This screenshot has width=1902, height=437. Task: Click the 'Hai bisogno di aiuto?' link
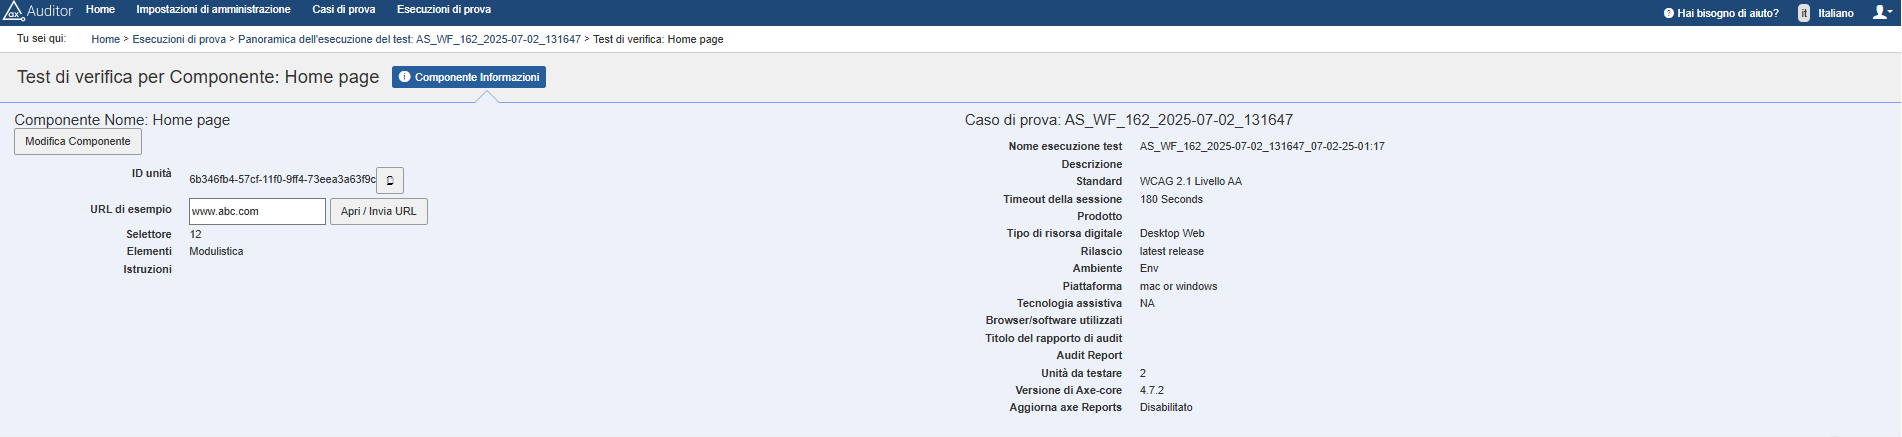(x=1727, y=13)
